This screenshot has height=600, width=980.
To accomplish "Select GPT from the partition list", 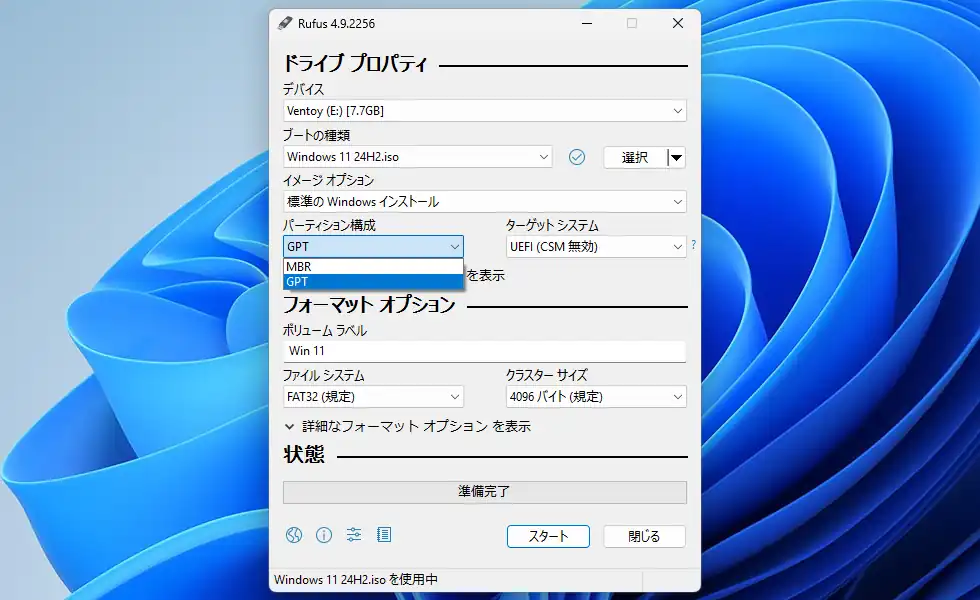I will (x=373, y=282).
